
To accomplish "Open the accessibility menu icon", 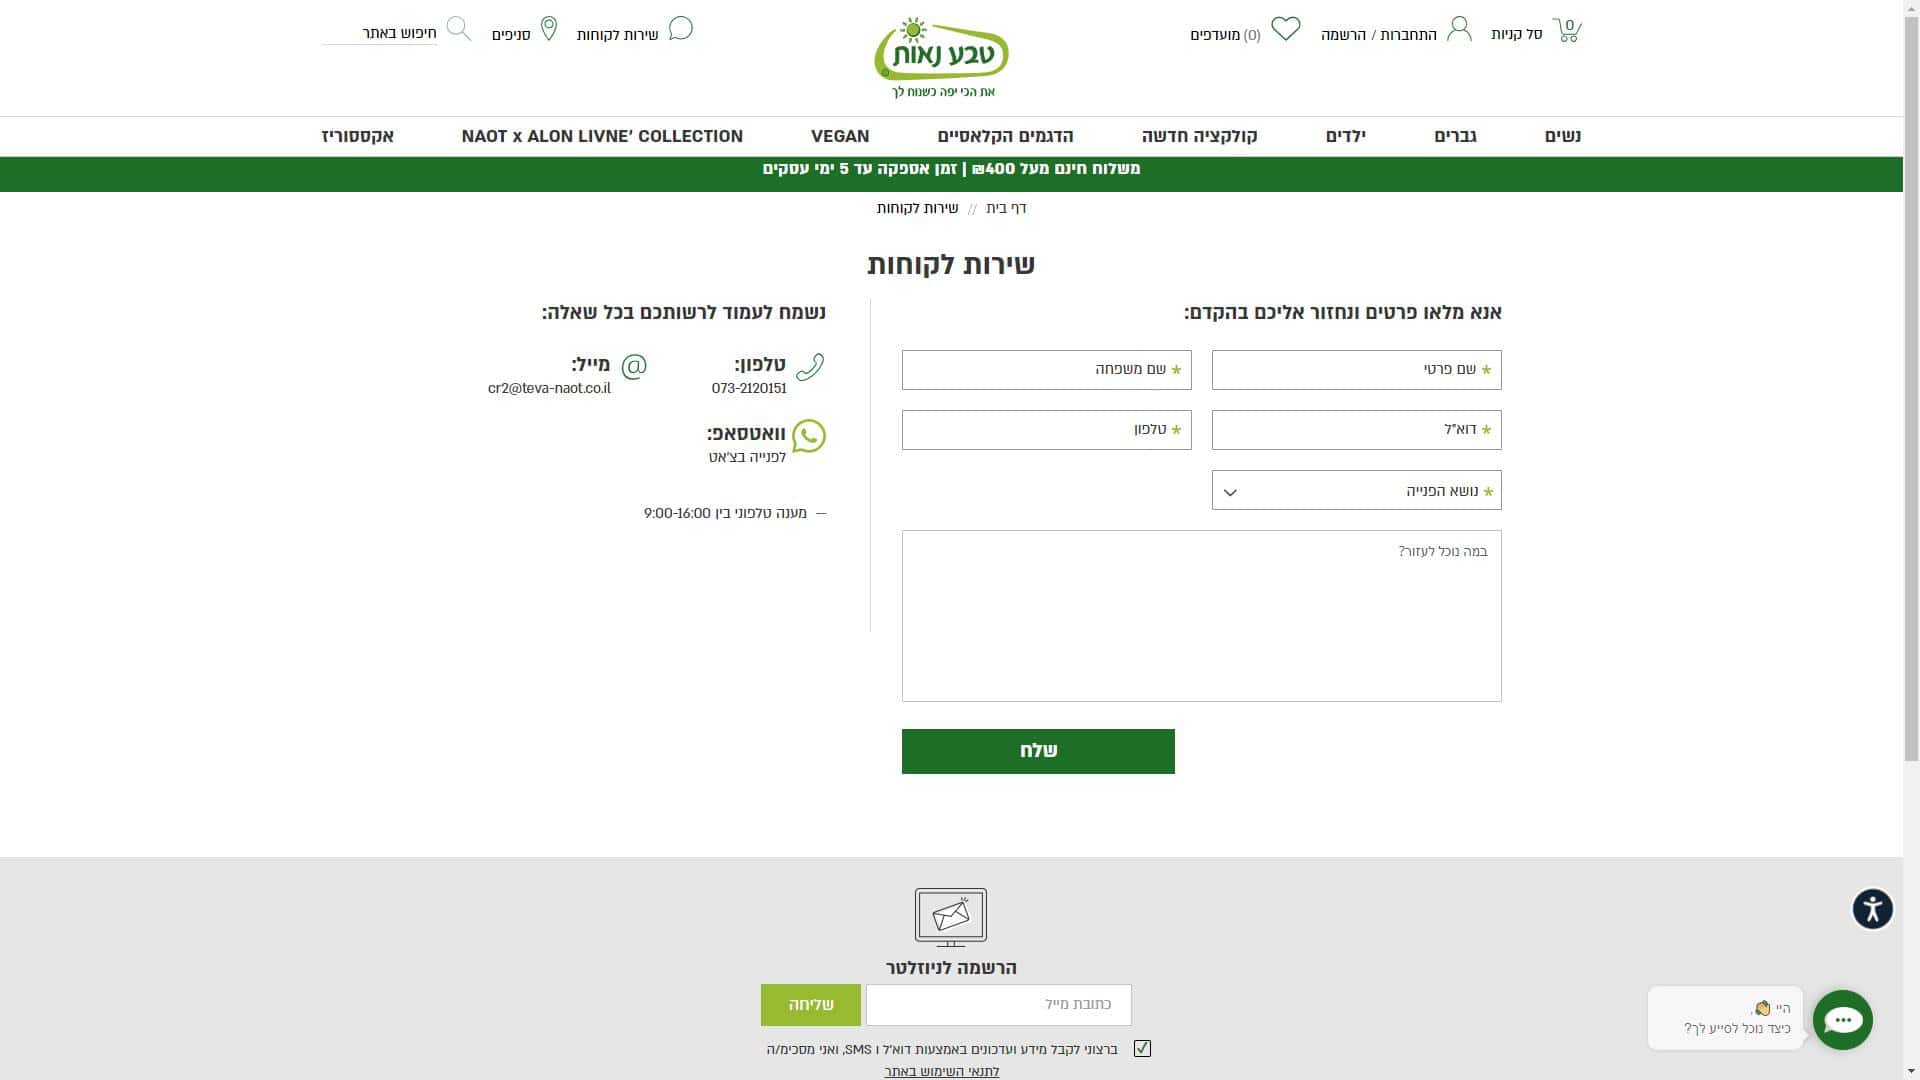I will (x=1872, y=909).
